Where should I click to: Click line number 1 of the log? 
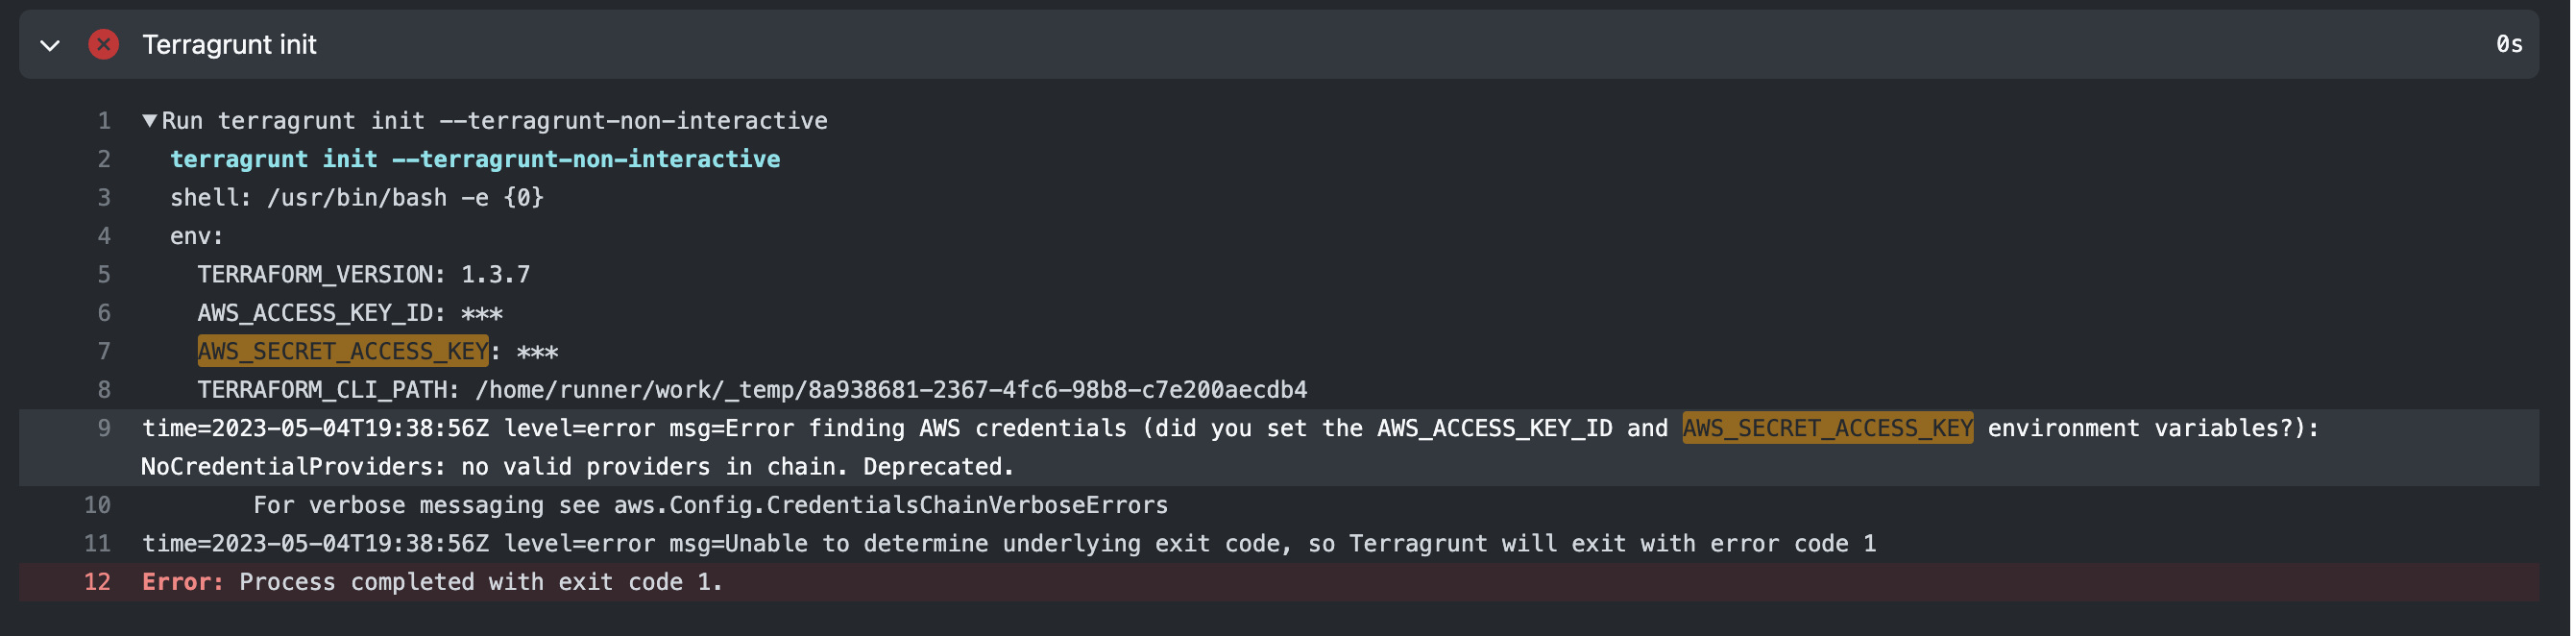[103, 120]
